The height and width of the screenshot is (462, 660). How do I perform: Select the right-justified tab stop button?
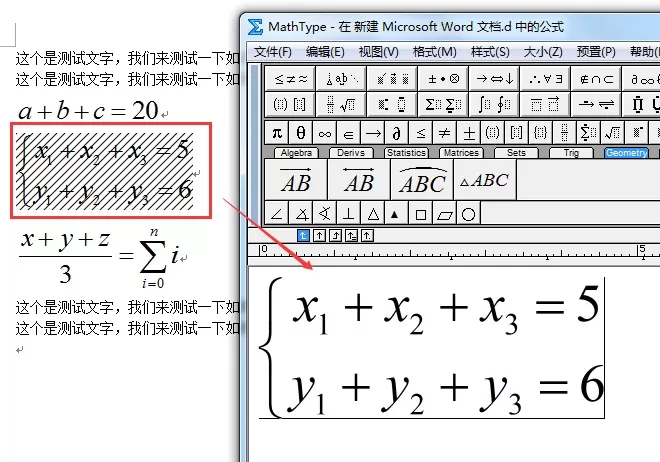point(335,236)
